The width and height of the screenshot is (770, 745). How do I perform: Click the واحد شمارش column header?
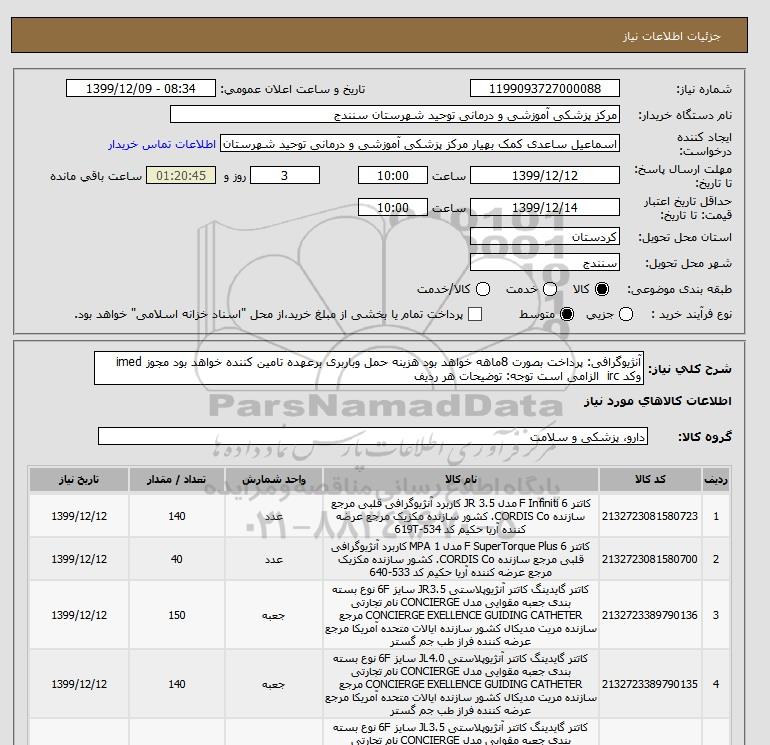coord(274,479)
